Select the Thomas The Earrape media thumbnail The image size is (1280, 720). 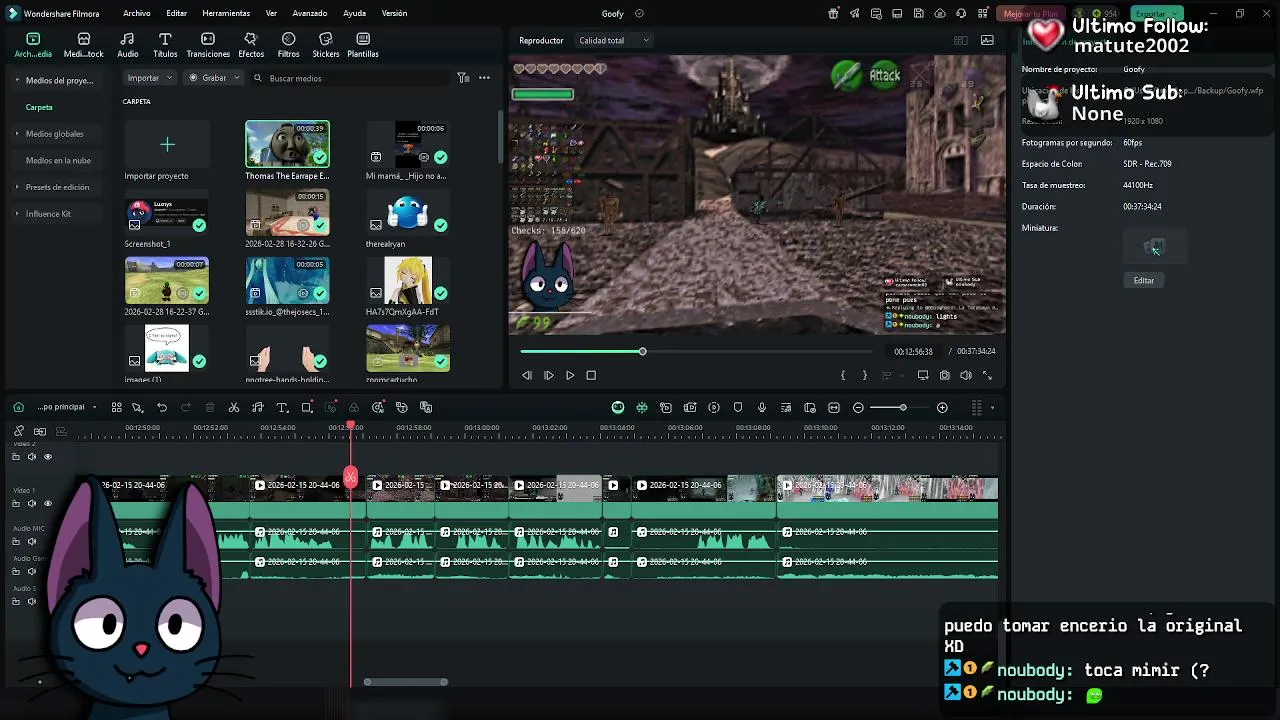click(x=287, y=144)
